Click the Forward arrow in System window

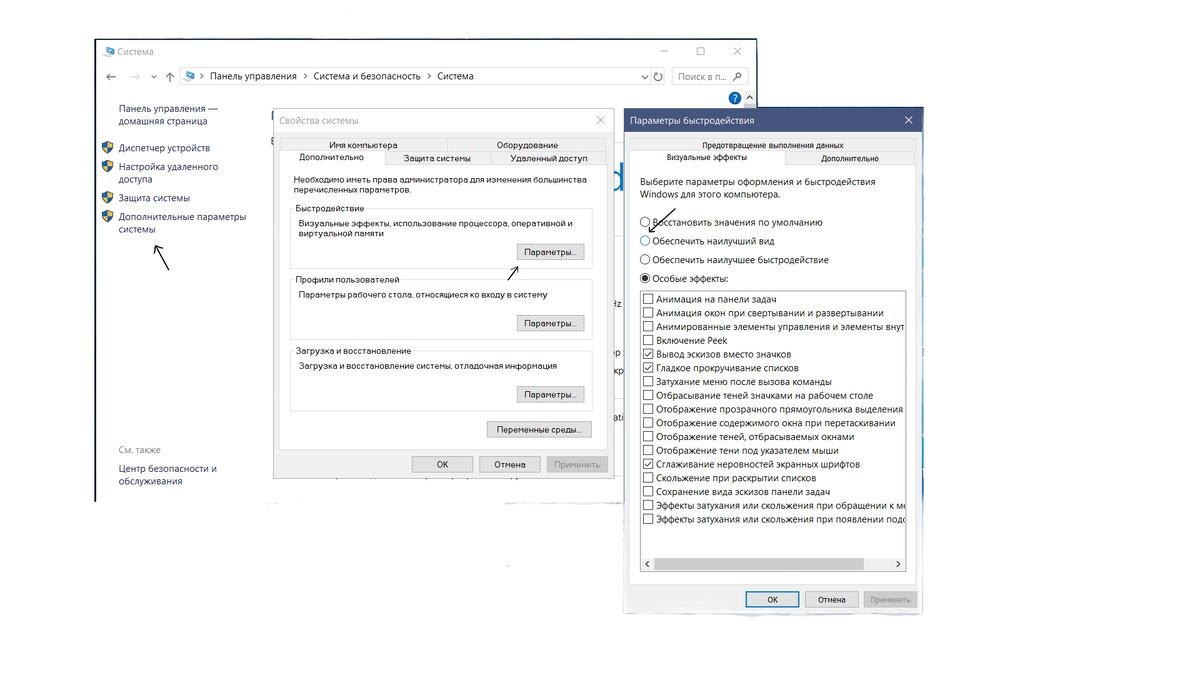point(134,76)
